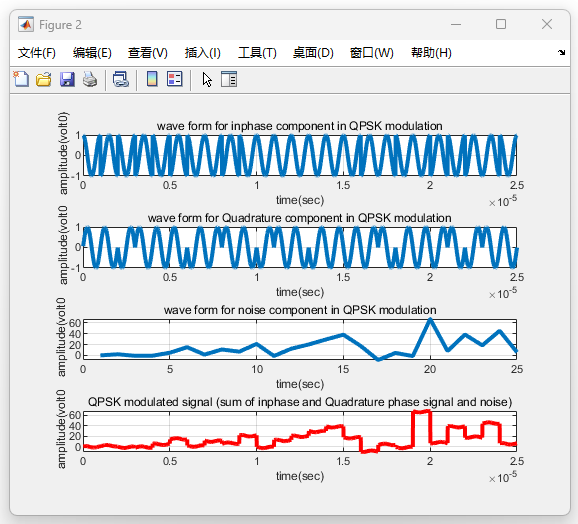Dock the figure using the menu bar arrow
Image resolution: width=578 pixels, height=524 pixels.
click(x=561, y=52)
